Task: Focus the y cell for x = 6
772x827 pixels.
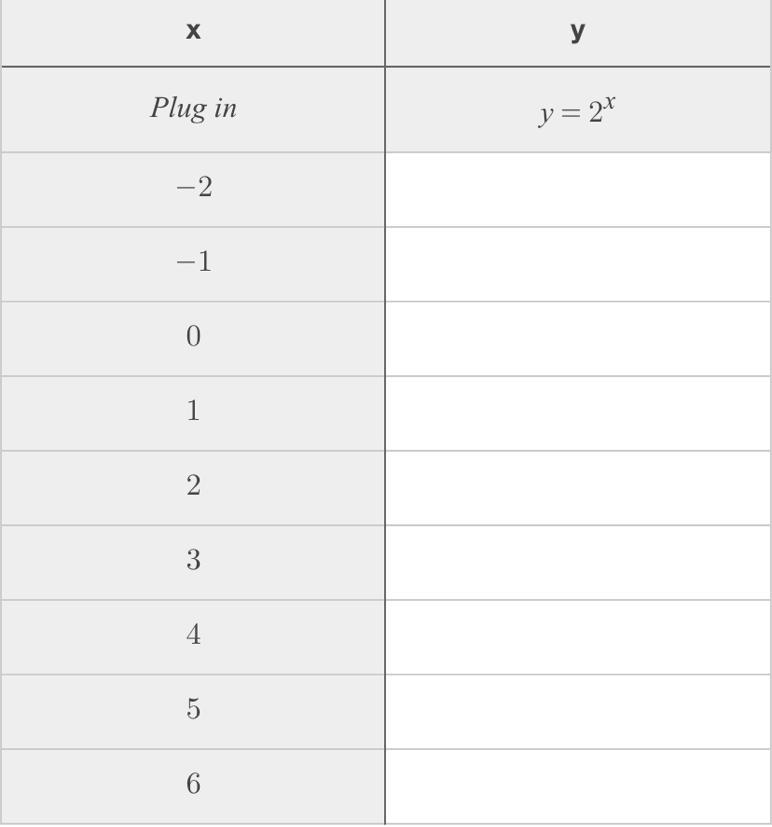Action: [x=577, y=786]
